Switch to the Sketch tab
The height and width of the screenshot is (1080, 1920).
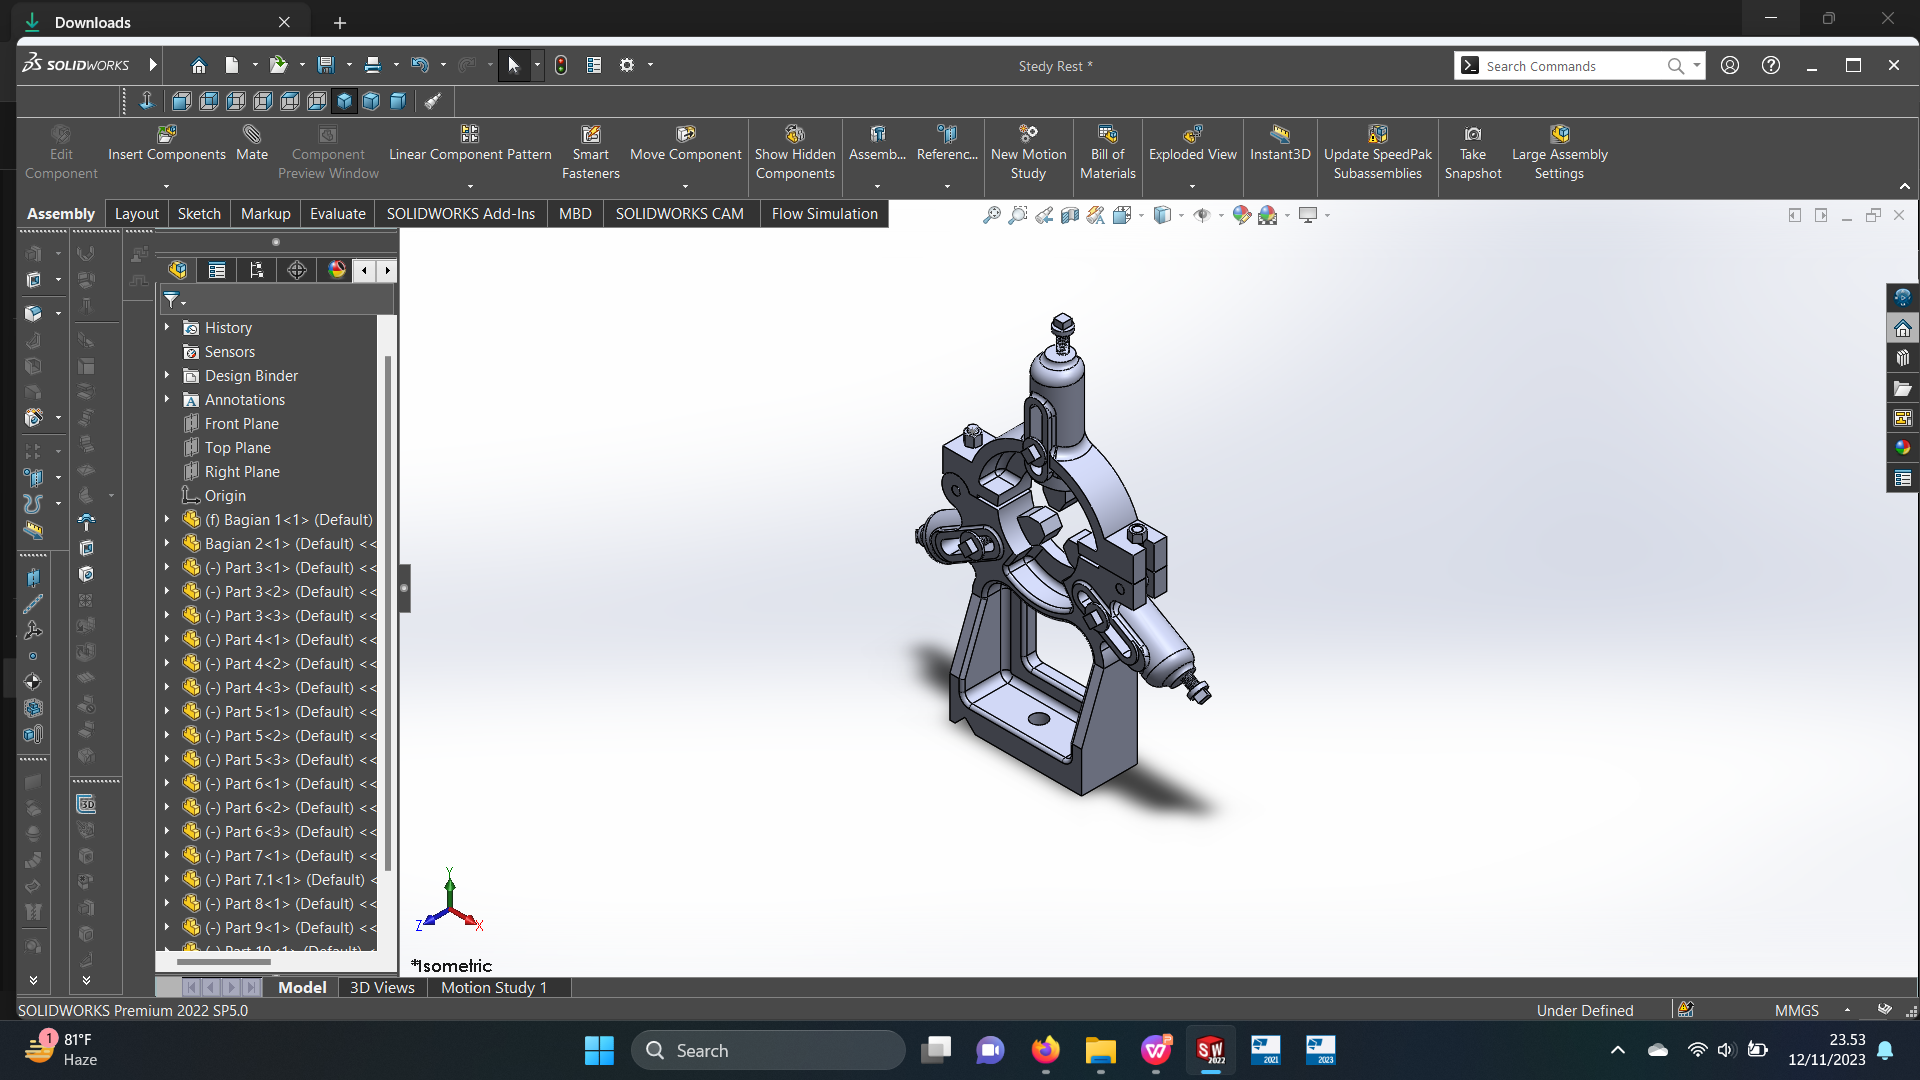click(199, 214)
